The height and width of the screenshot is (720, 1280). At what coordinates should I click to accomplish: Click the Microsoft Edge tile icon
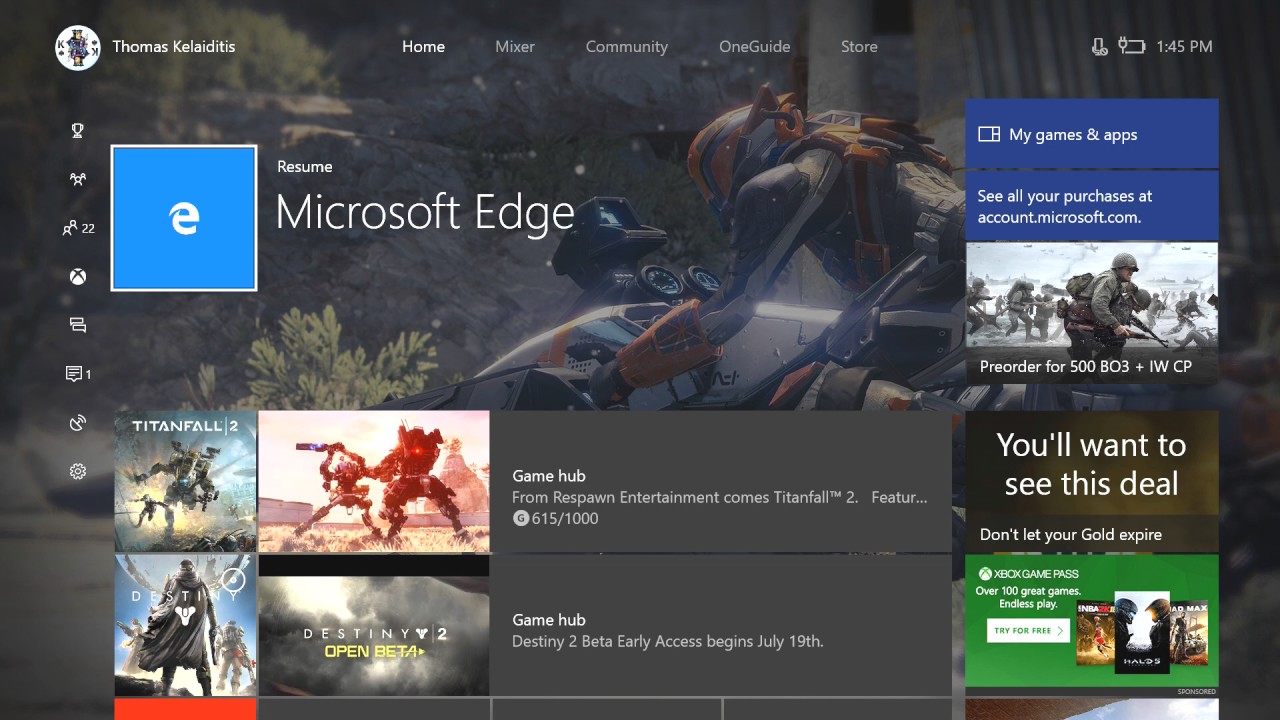click(184, 218)
